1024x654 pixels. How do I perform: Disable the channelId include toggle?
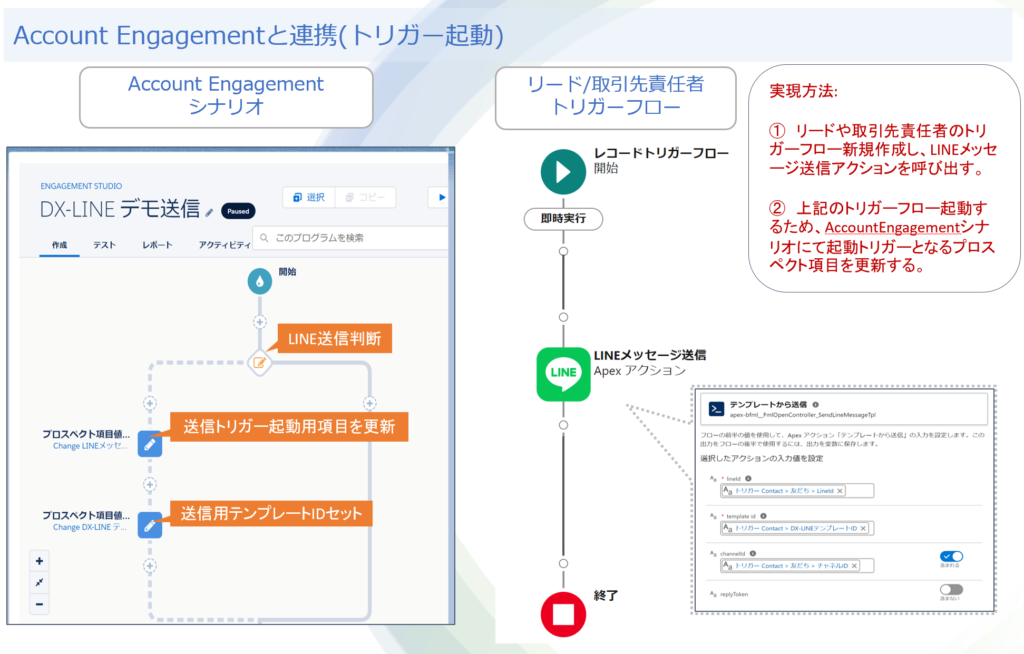coord(951,556)
